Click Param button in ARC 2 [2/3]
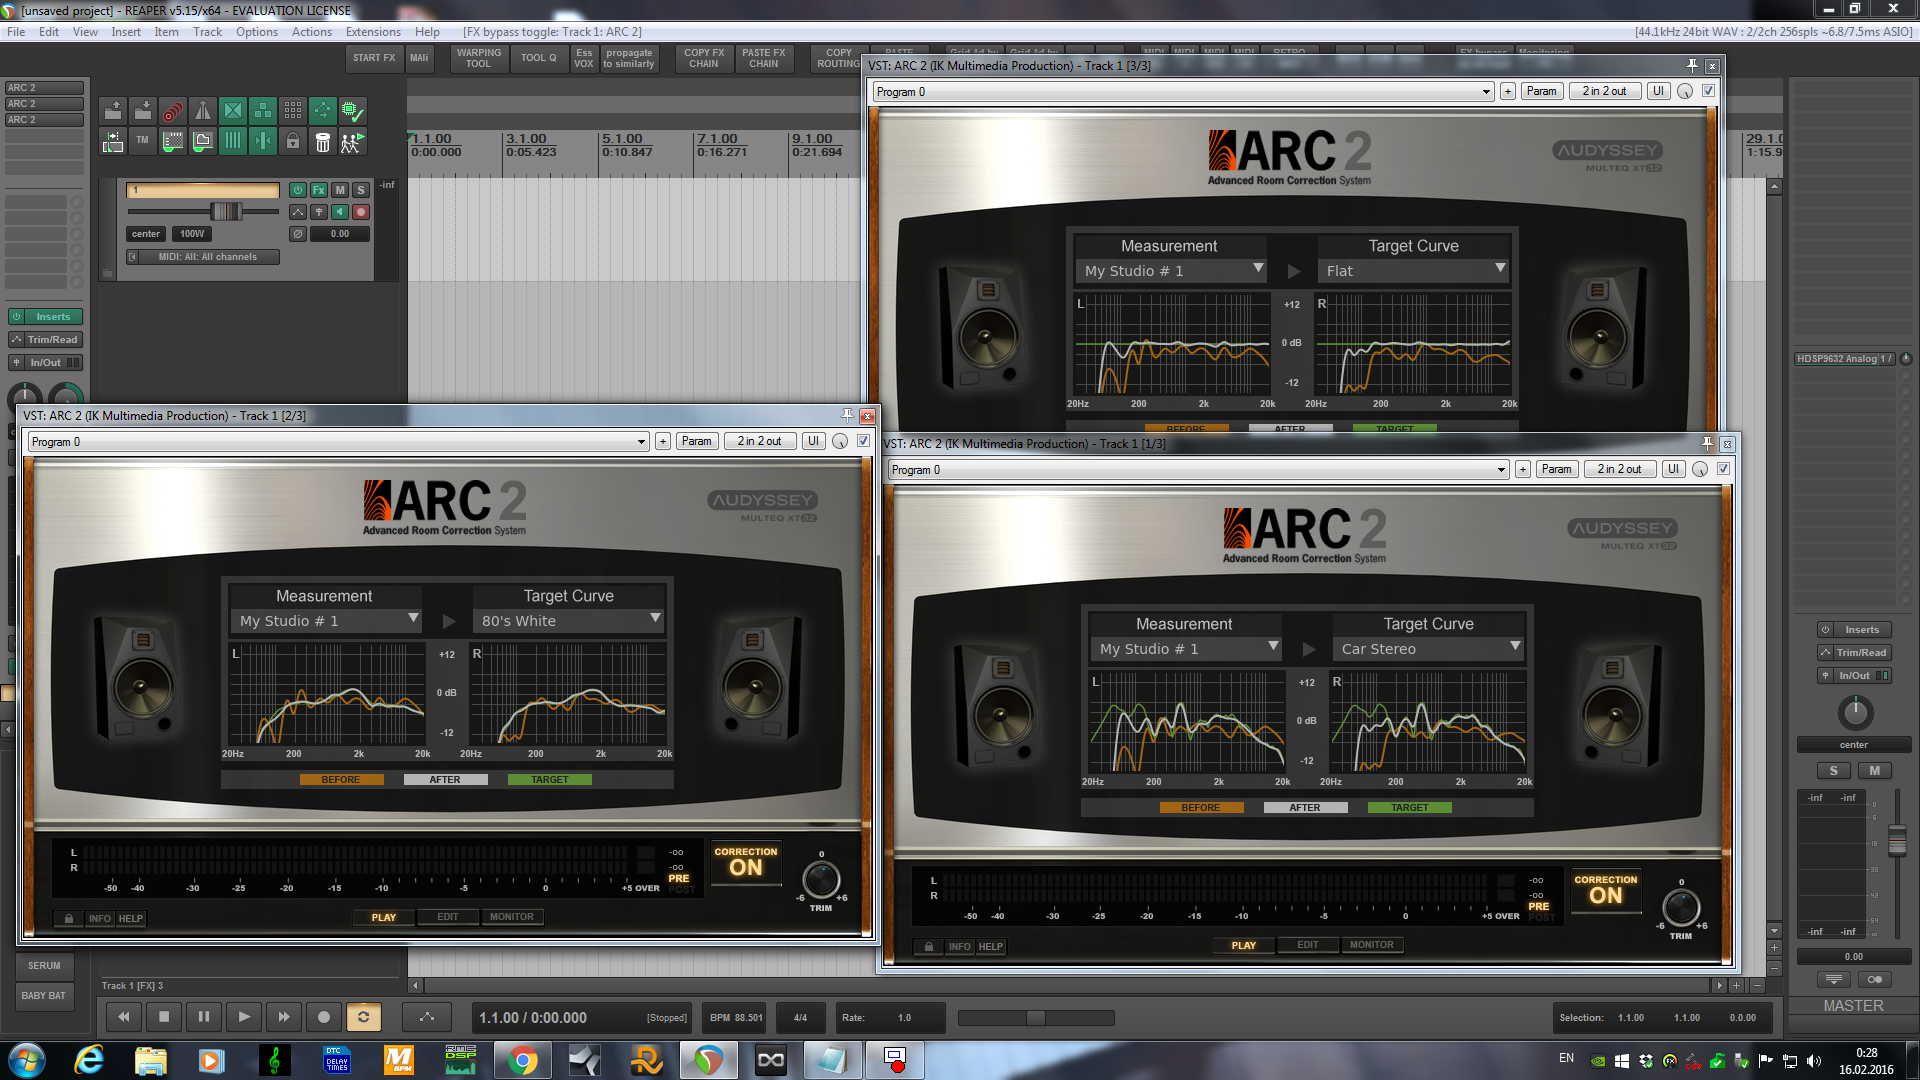The width and height of the screenshot is (1920, 1080). [697, 441]
